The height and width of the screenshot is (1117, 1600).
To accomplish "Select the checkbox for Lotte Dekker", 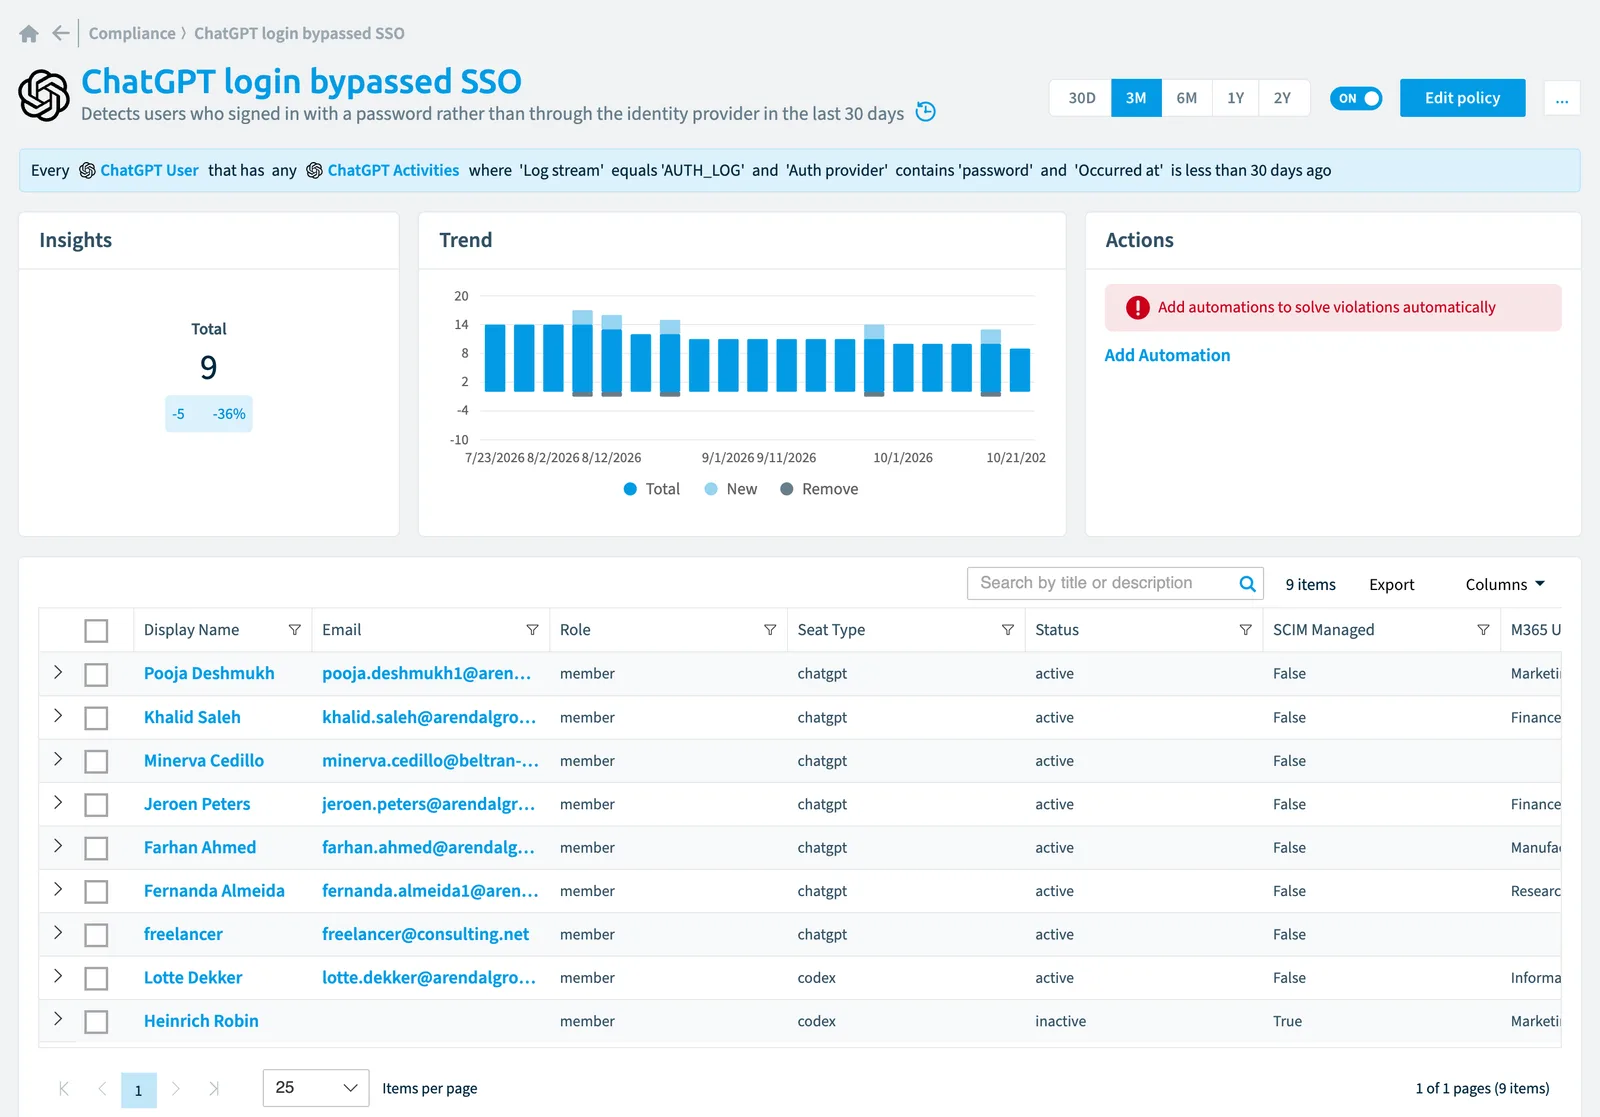I will coord(96,978).
